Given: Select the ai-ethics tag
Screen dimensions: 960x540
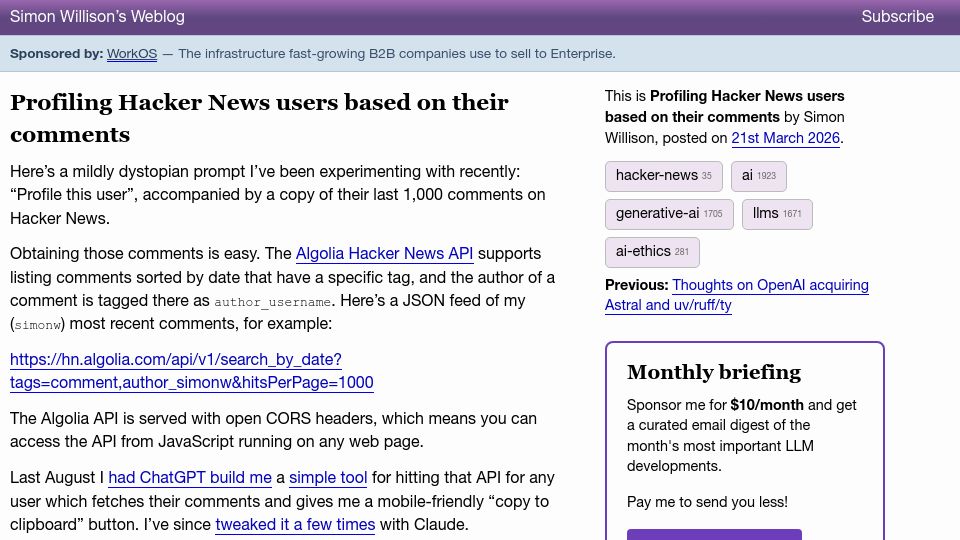Looking at the screenshot, I should coord(652,252).
